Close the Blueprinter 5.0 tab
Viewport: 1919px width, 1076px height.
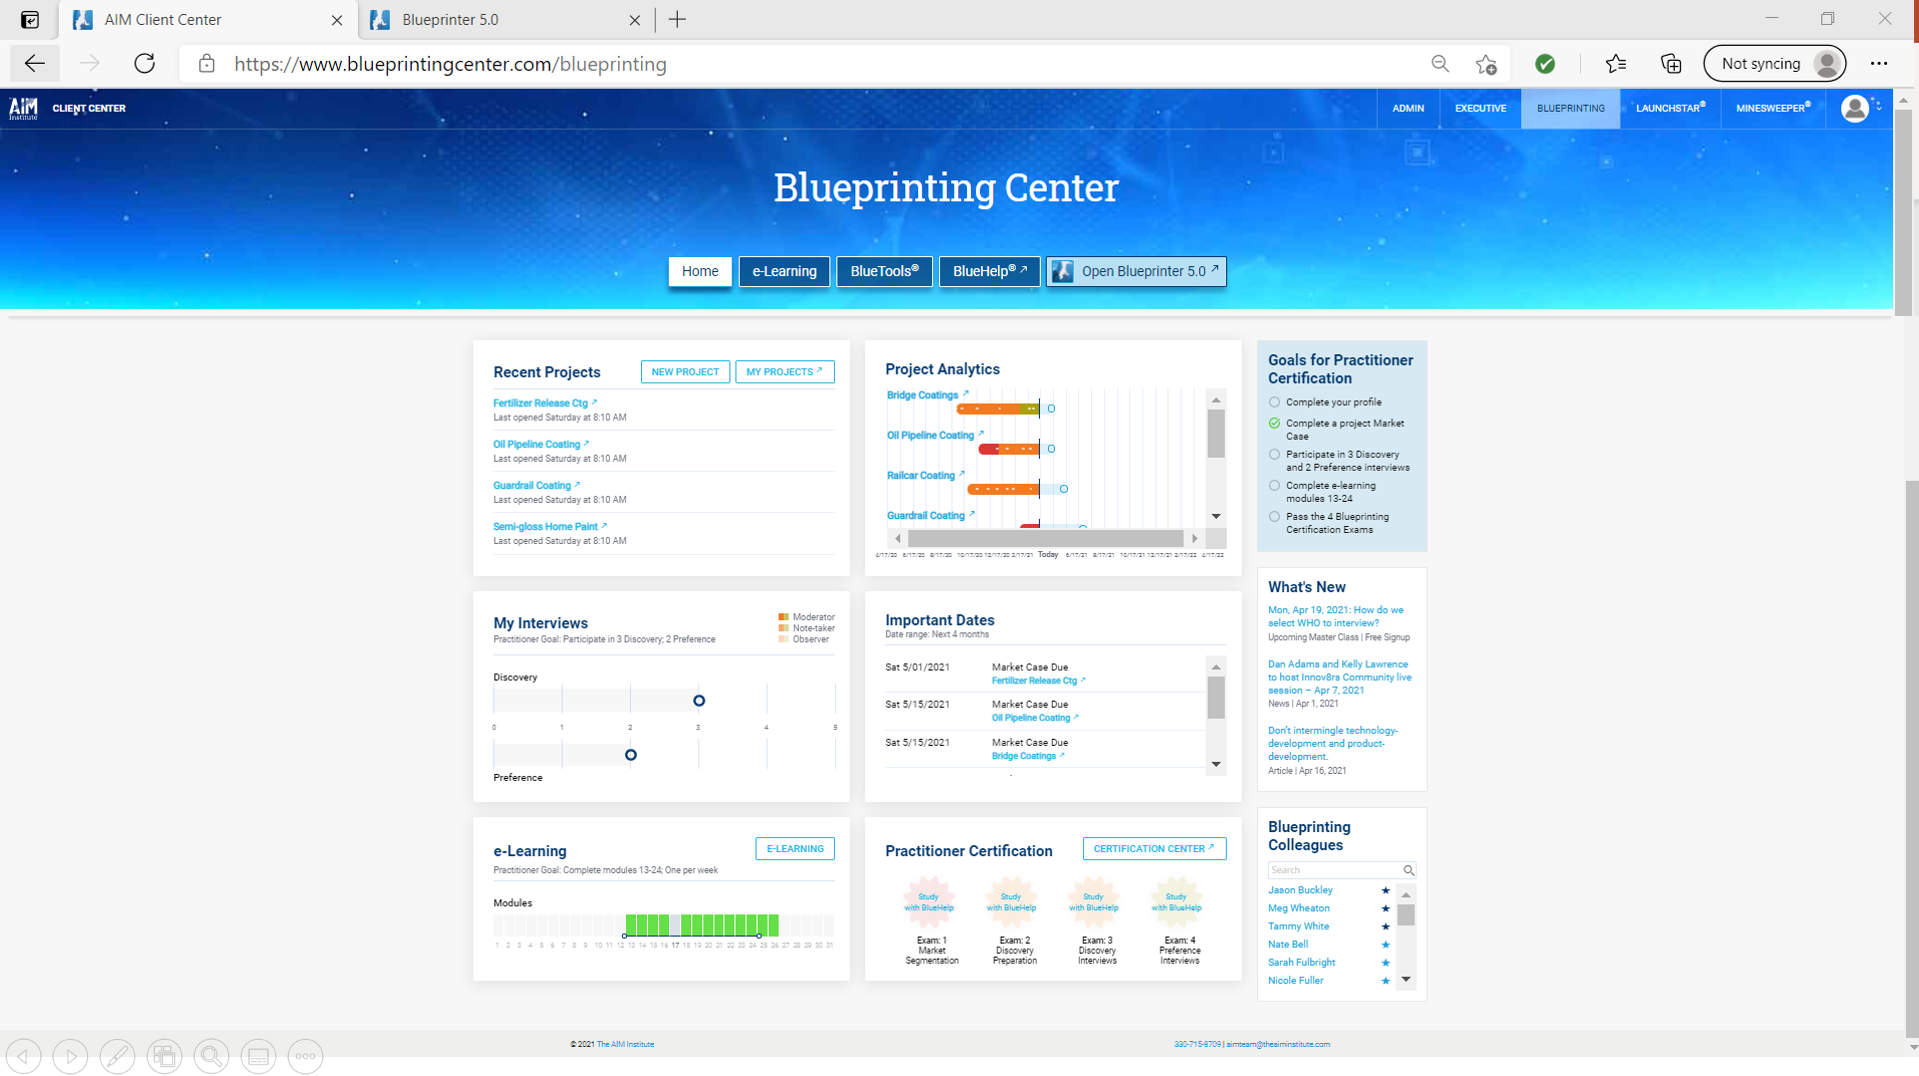tap(635, 20)
